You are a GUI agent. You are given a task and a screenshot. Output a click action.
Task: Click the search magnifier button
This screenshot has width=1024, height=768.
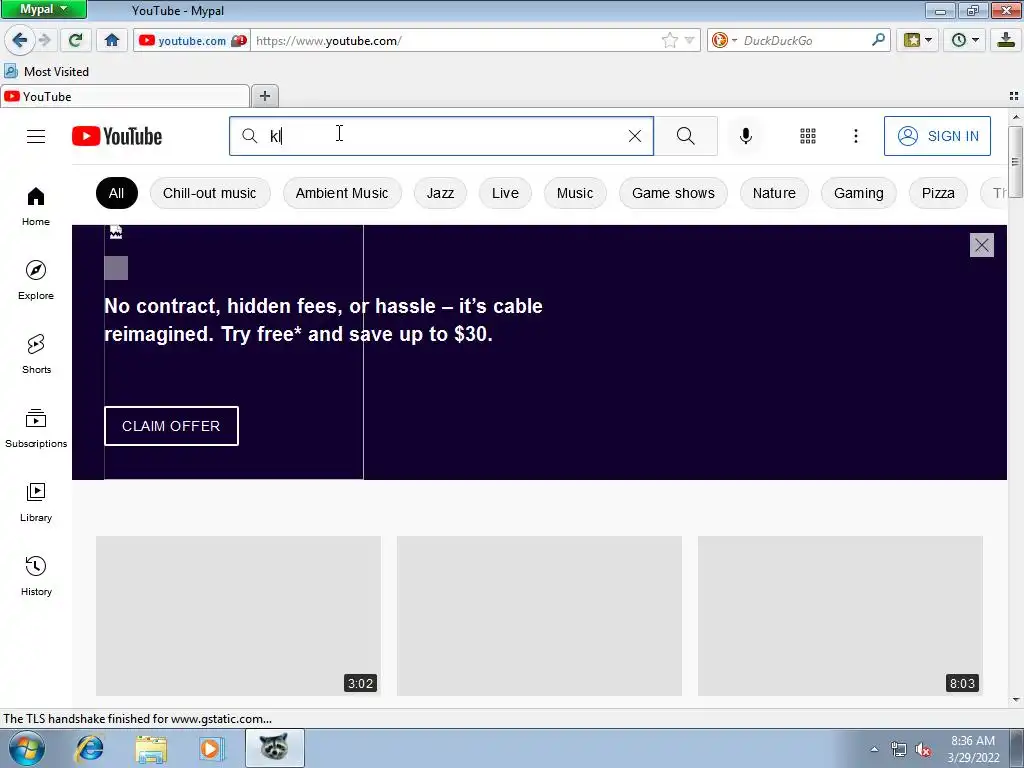tap(686, 136)
